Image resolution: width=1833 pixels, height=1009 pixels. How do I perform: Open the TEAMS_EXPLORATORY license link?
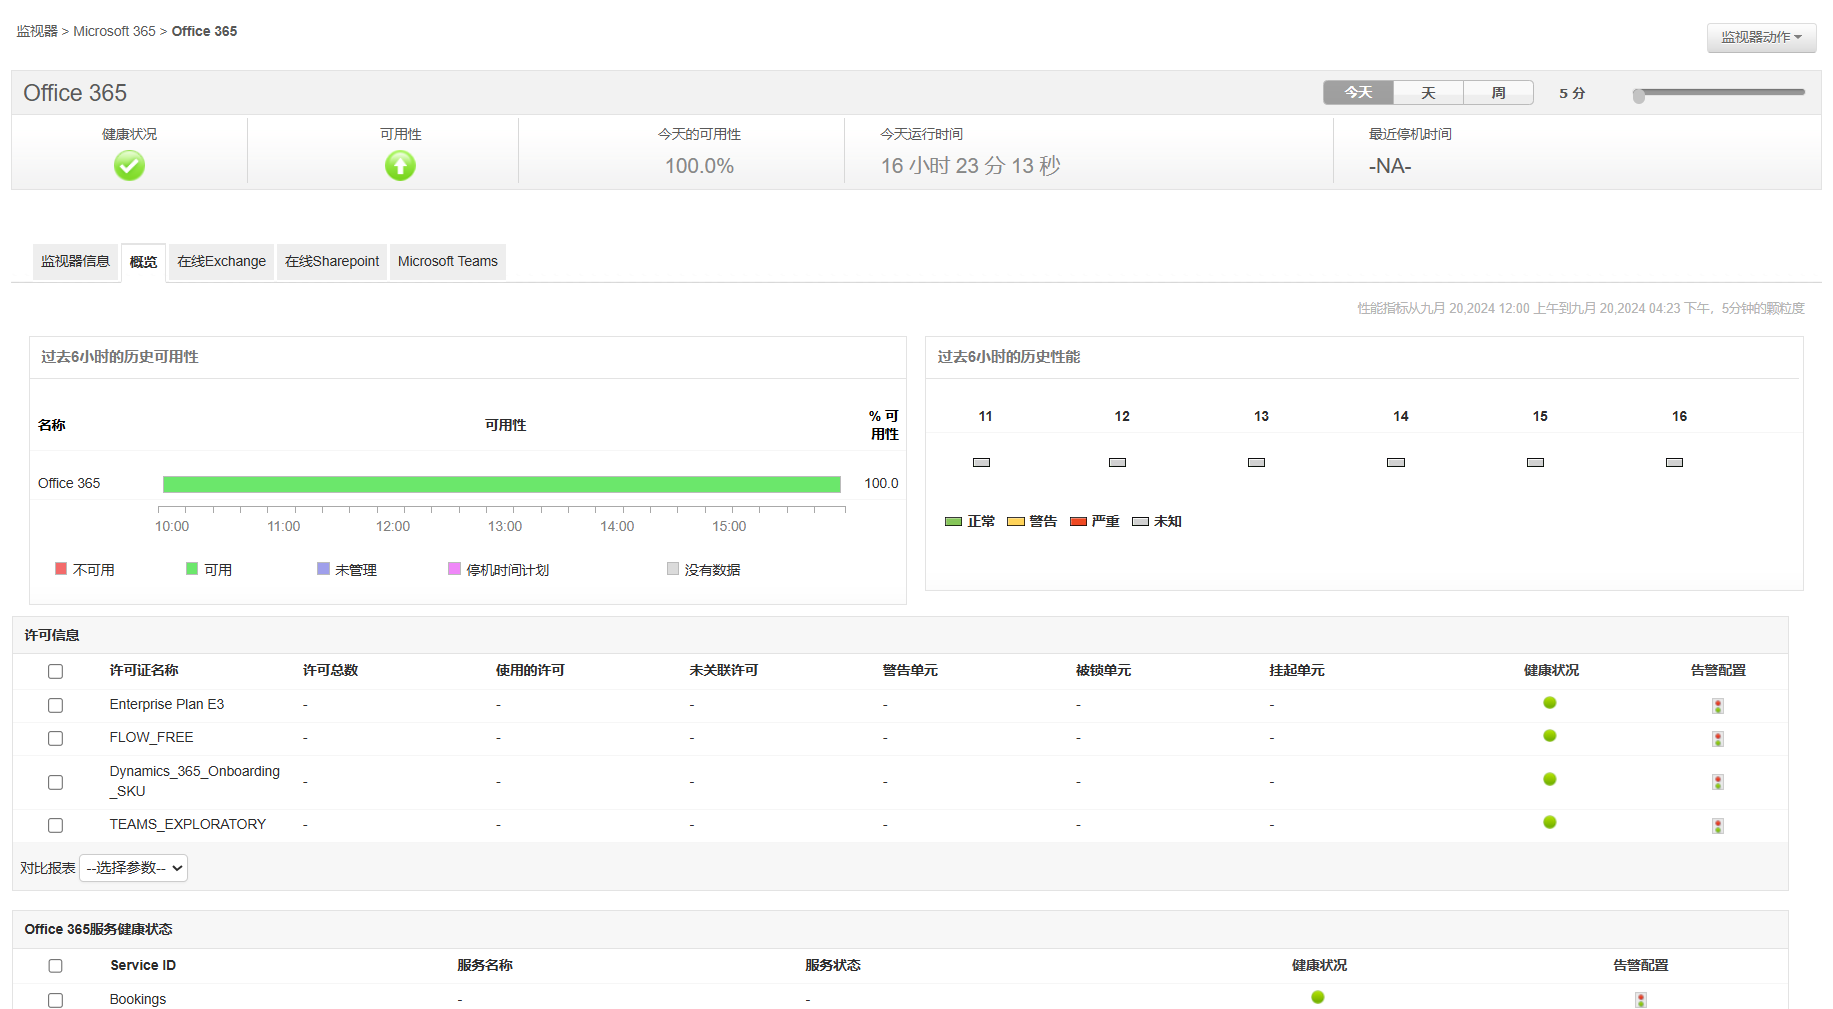tap(188, 824)
